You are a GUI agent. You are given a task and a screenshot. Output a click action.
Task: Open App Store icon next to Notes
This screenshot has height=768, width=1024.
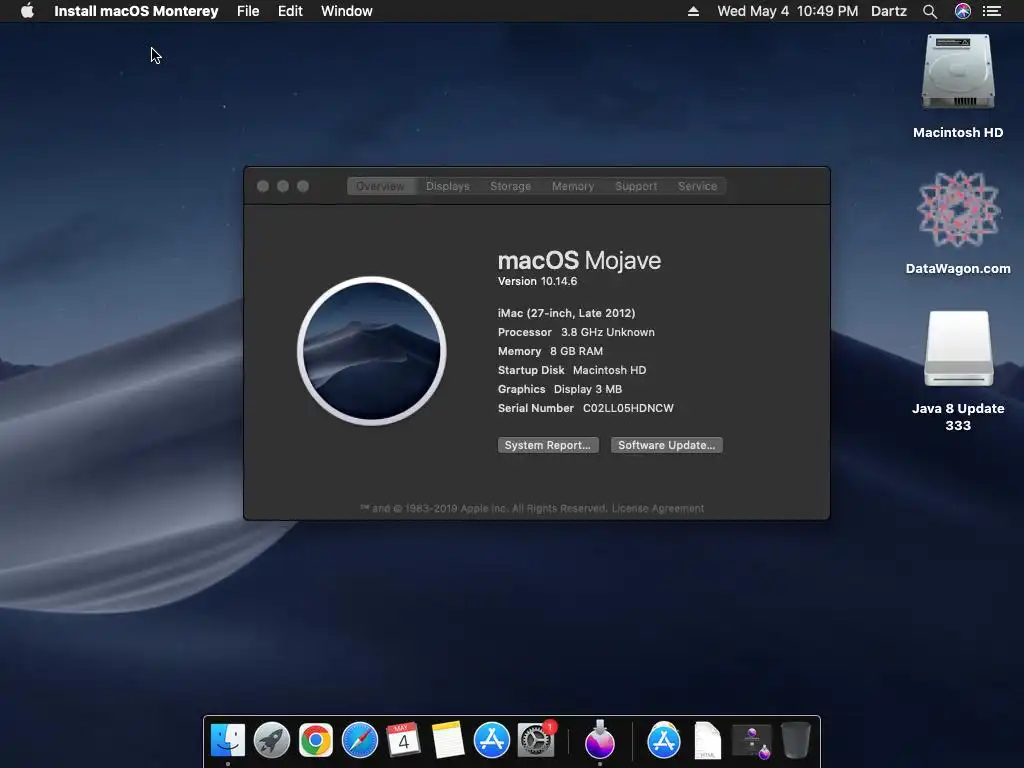pos(492,741)
